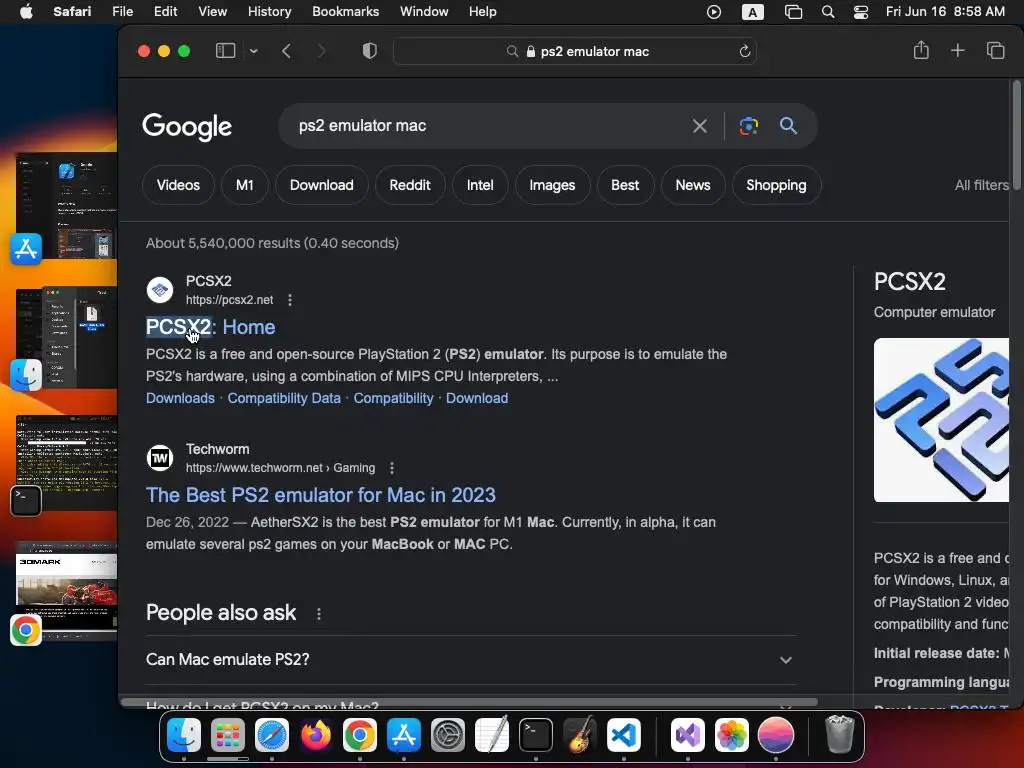Open The Best PS2 emulator for Mac link
This screenshot has height=768, width=1024.
coord(321,494)
